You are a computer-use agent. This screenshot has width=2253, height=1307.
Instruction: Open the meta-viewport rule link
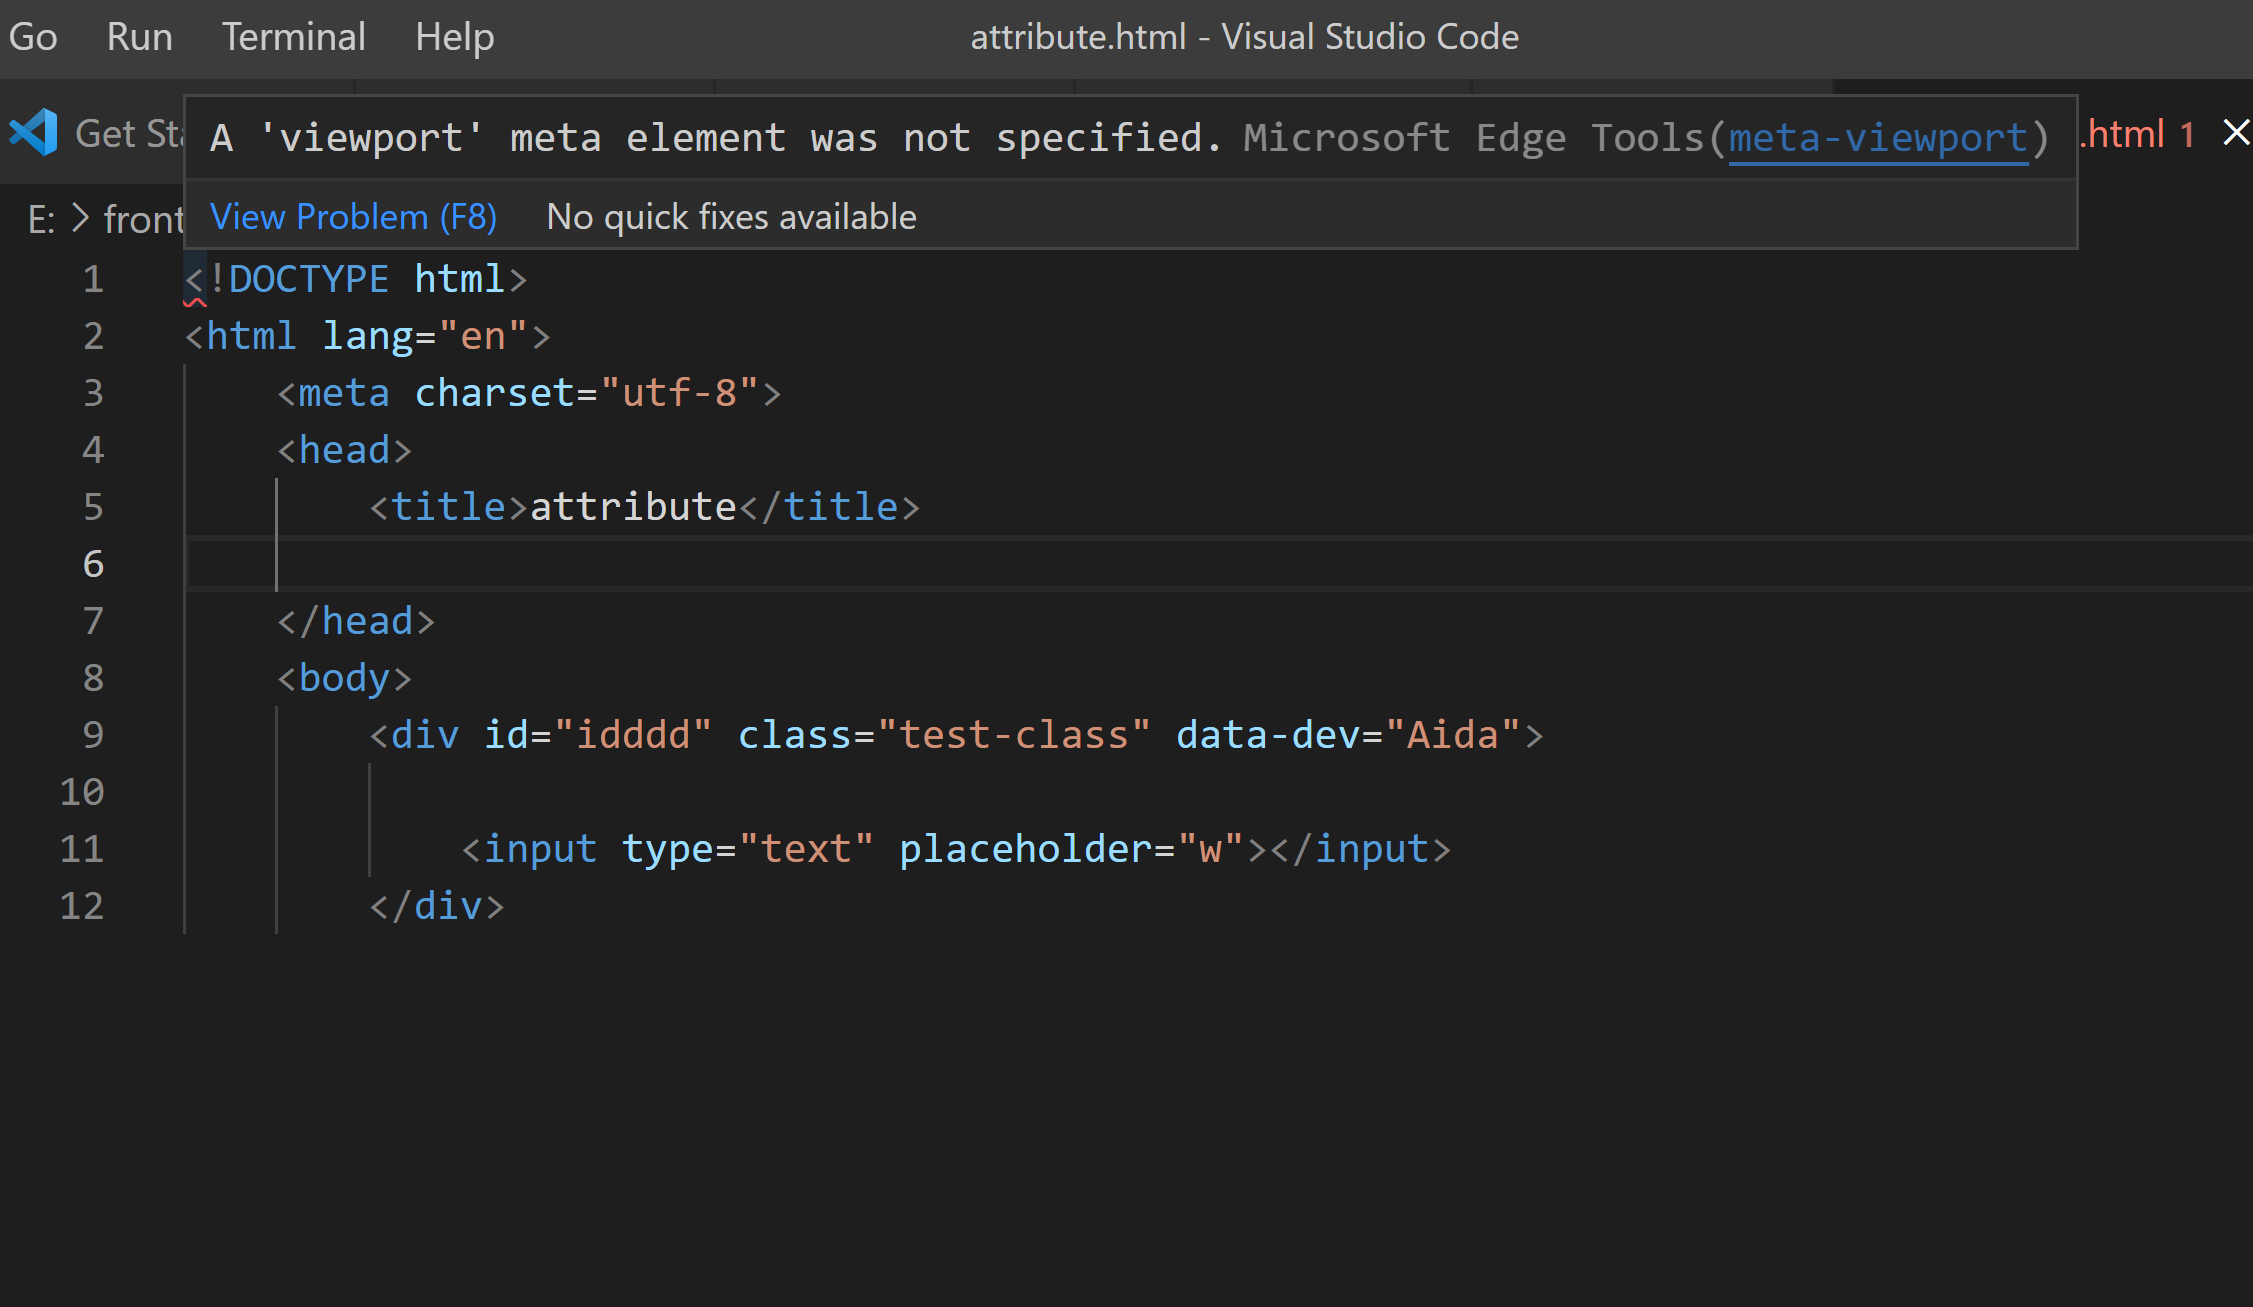1878,138
